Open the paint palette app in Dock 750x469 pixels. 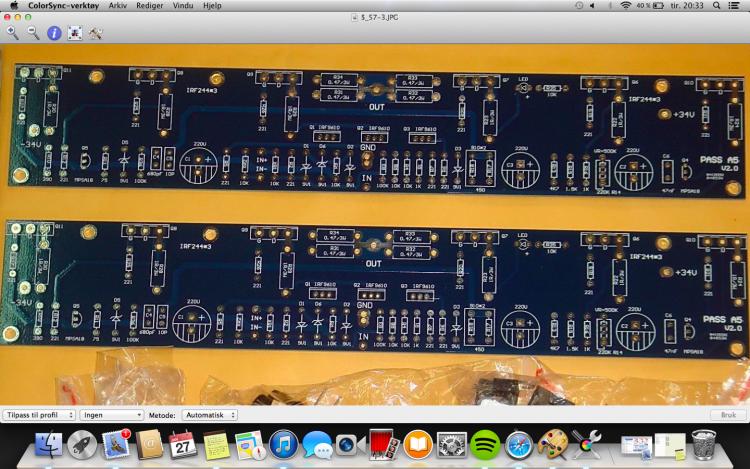coord(552,445)
